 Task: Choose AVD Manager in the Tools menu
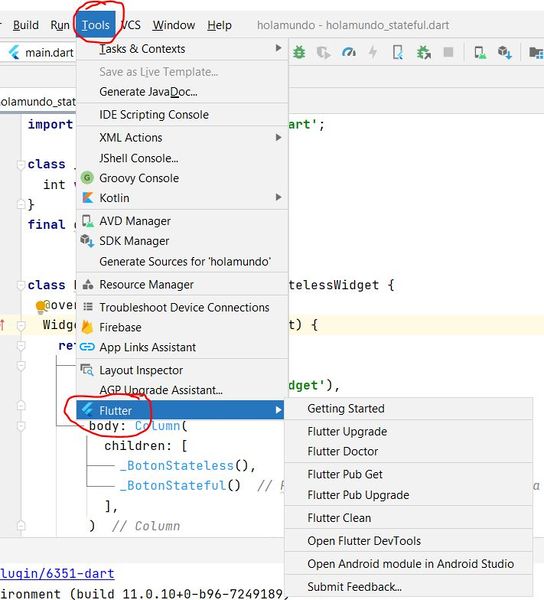tap(182, 221)
